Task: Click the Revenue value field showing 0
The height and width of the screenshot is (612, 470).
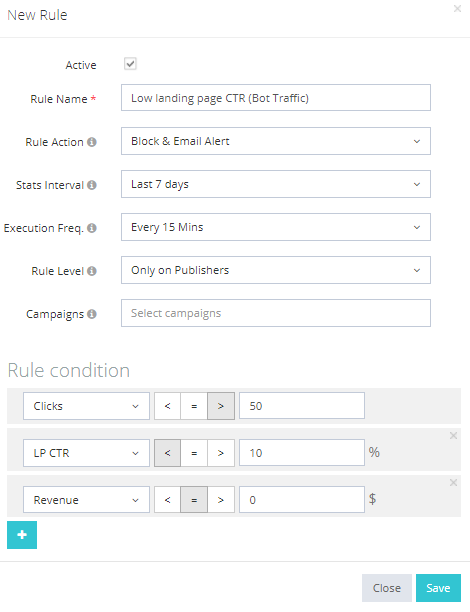Action: point(302,500)
